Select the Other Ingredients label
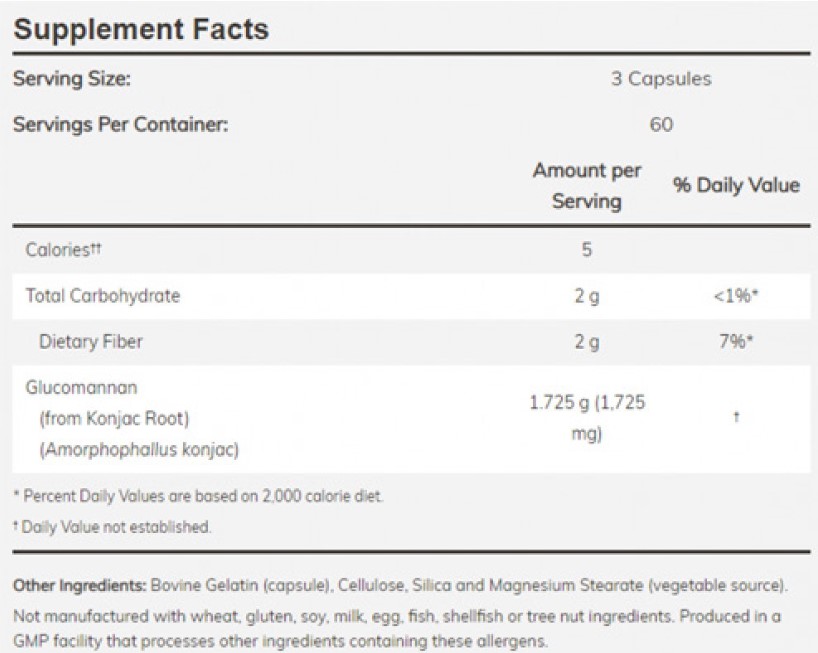This screenshot has width=818, height=653. (x=77, y=585)
